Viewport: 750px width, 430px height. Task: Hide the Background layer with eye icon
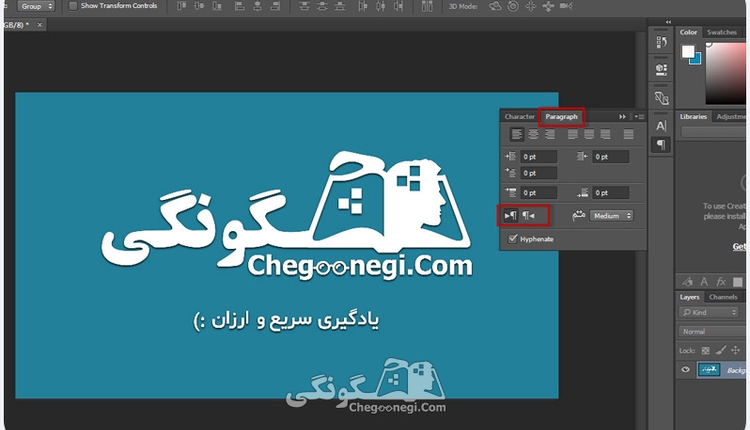tap(685, 370)
